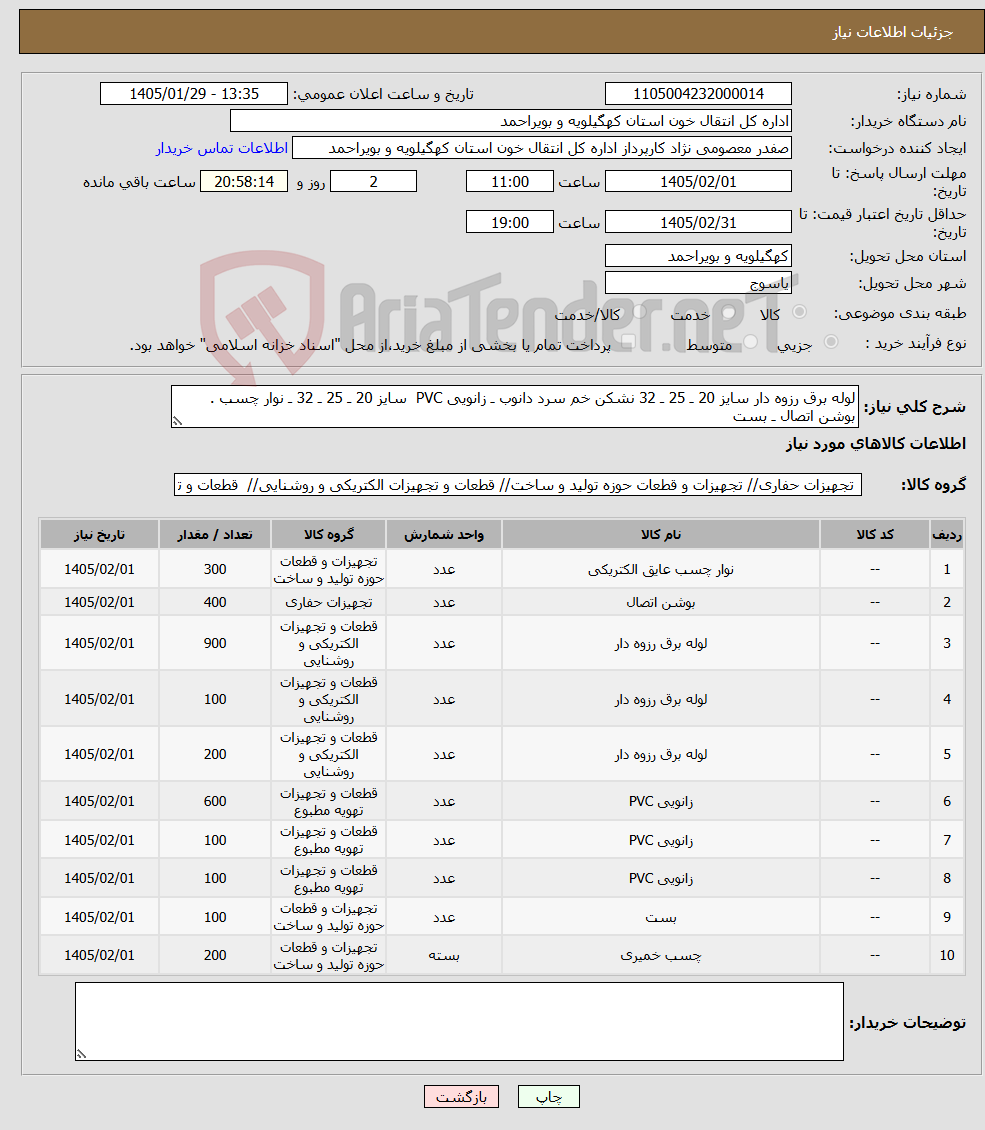Viewport: 985px width, 1130px height.
Task: Click the delivery province field
Action: click(x=698, y=256)
